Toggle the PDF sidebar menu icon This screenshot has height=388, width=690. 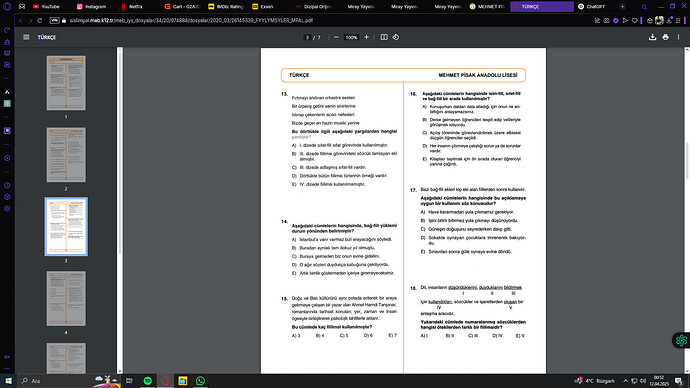tap(26, 37)
